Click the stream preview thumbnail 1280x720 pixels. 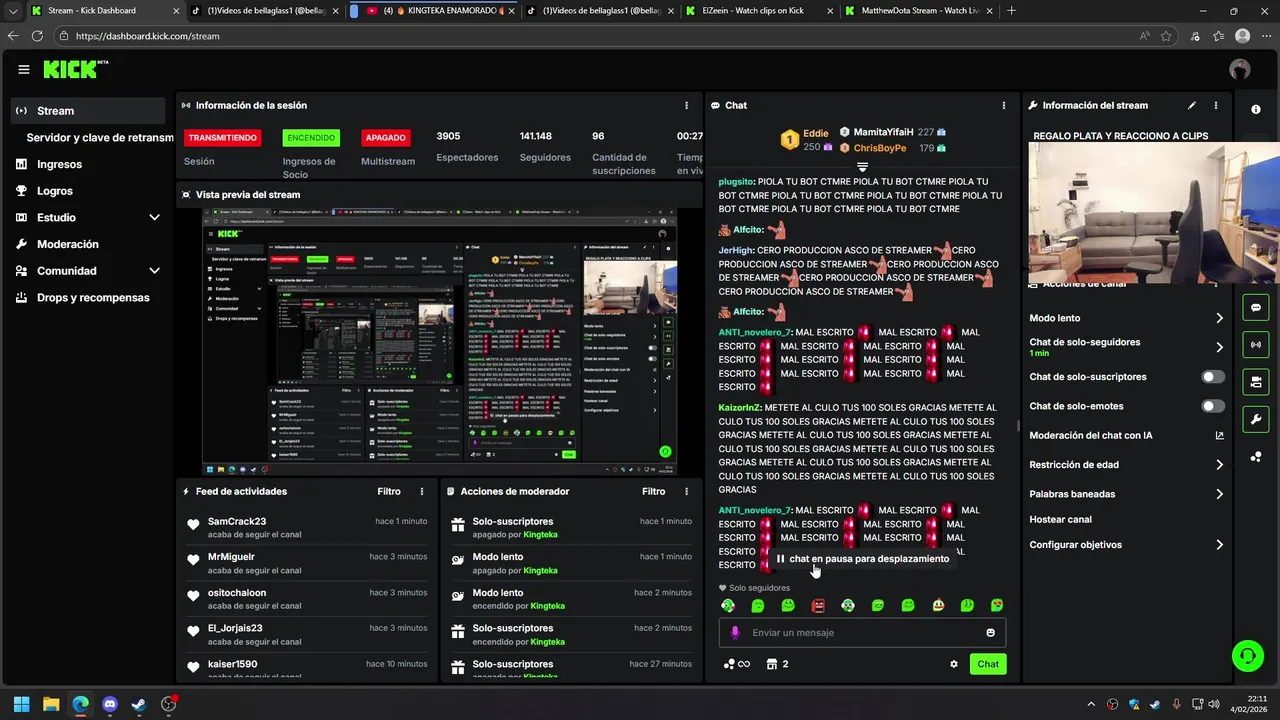[x=439, y=342]
